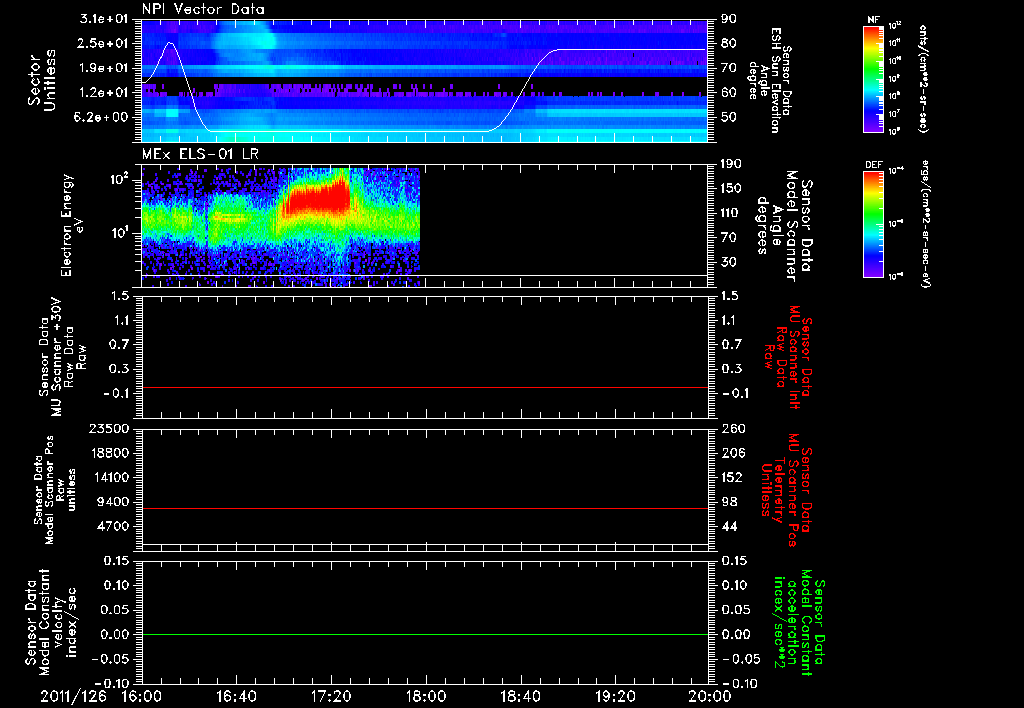Click the 23500 scanner position tick label
Screen dimensions: 1024x708
point(110,428)
